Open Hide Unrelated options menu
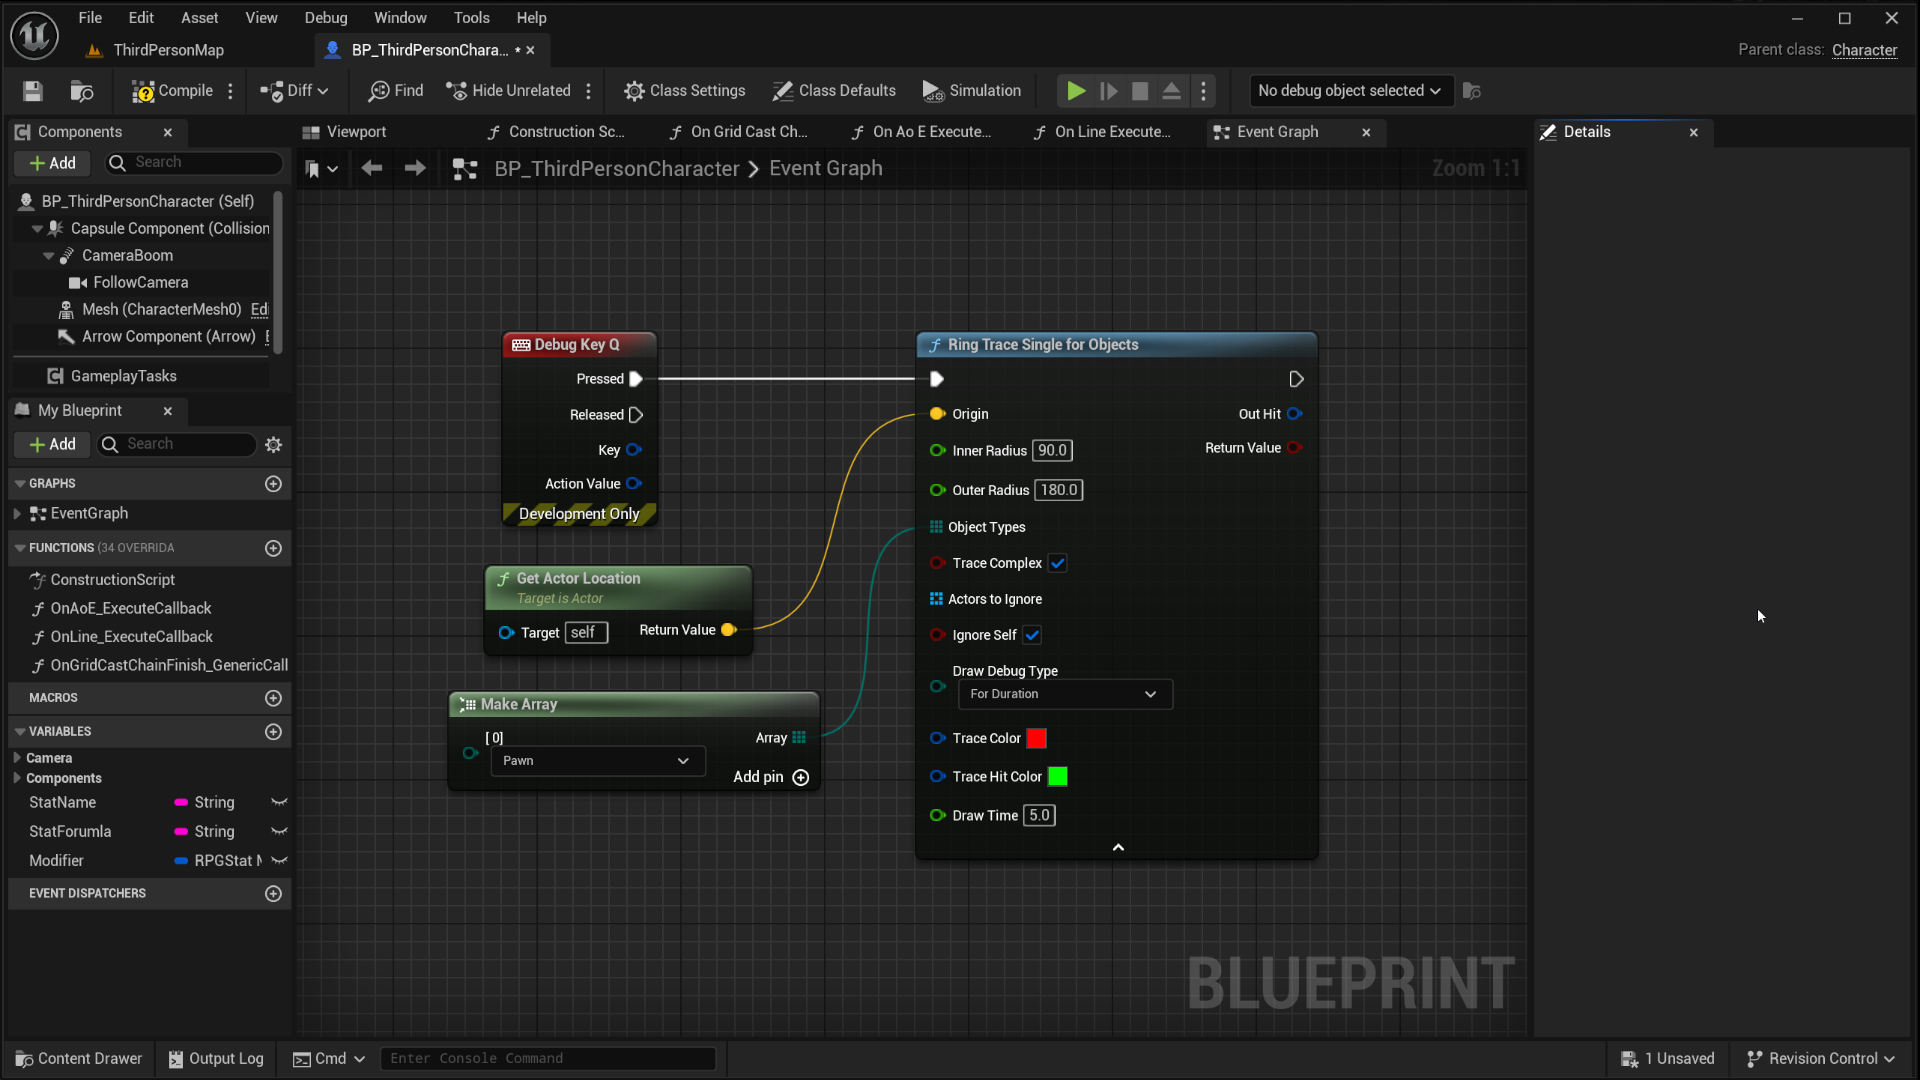1920x1080 pixels. tap(589, 91)
